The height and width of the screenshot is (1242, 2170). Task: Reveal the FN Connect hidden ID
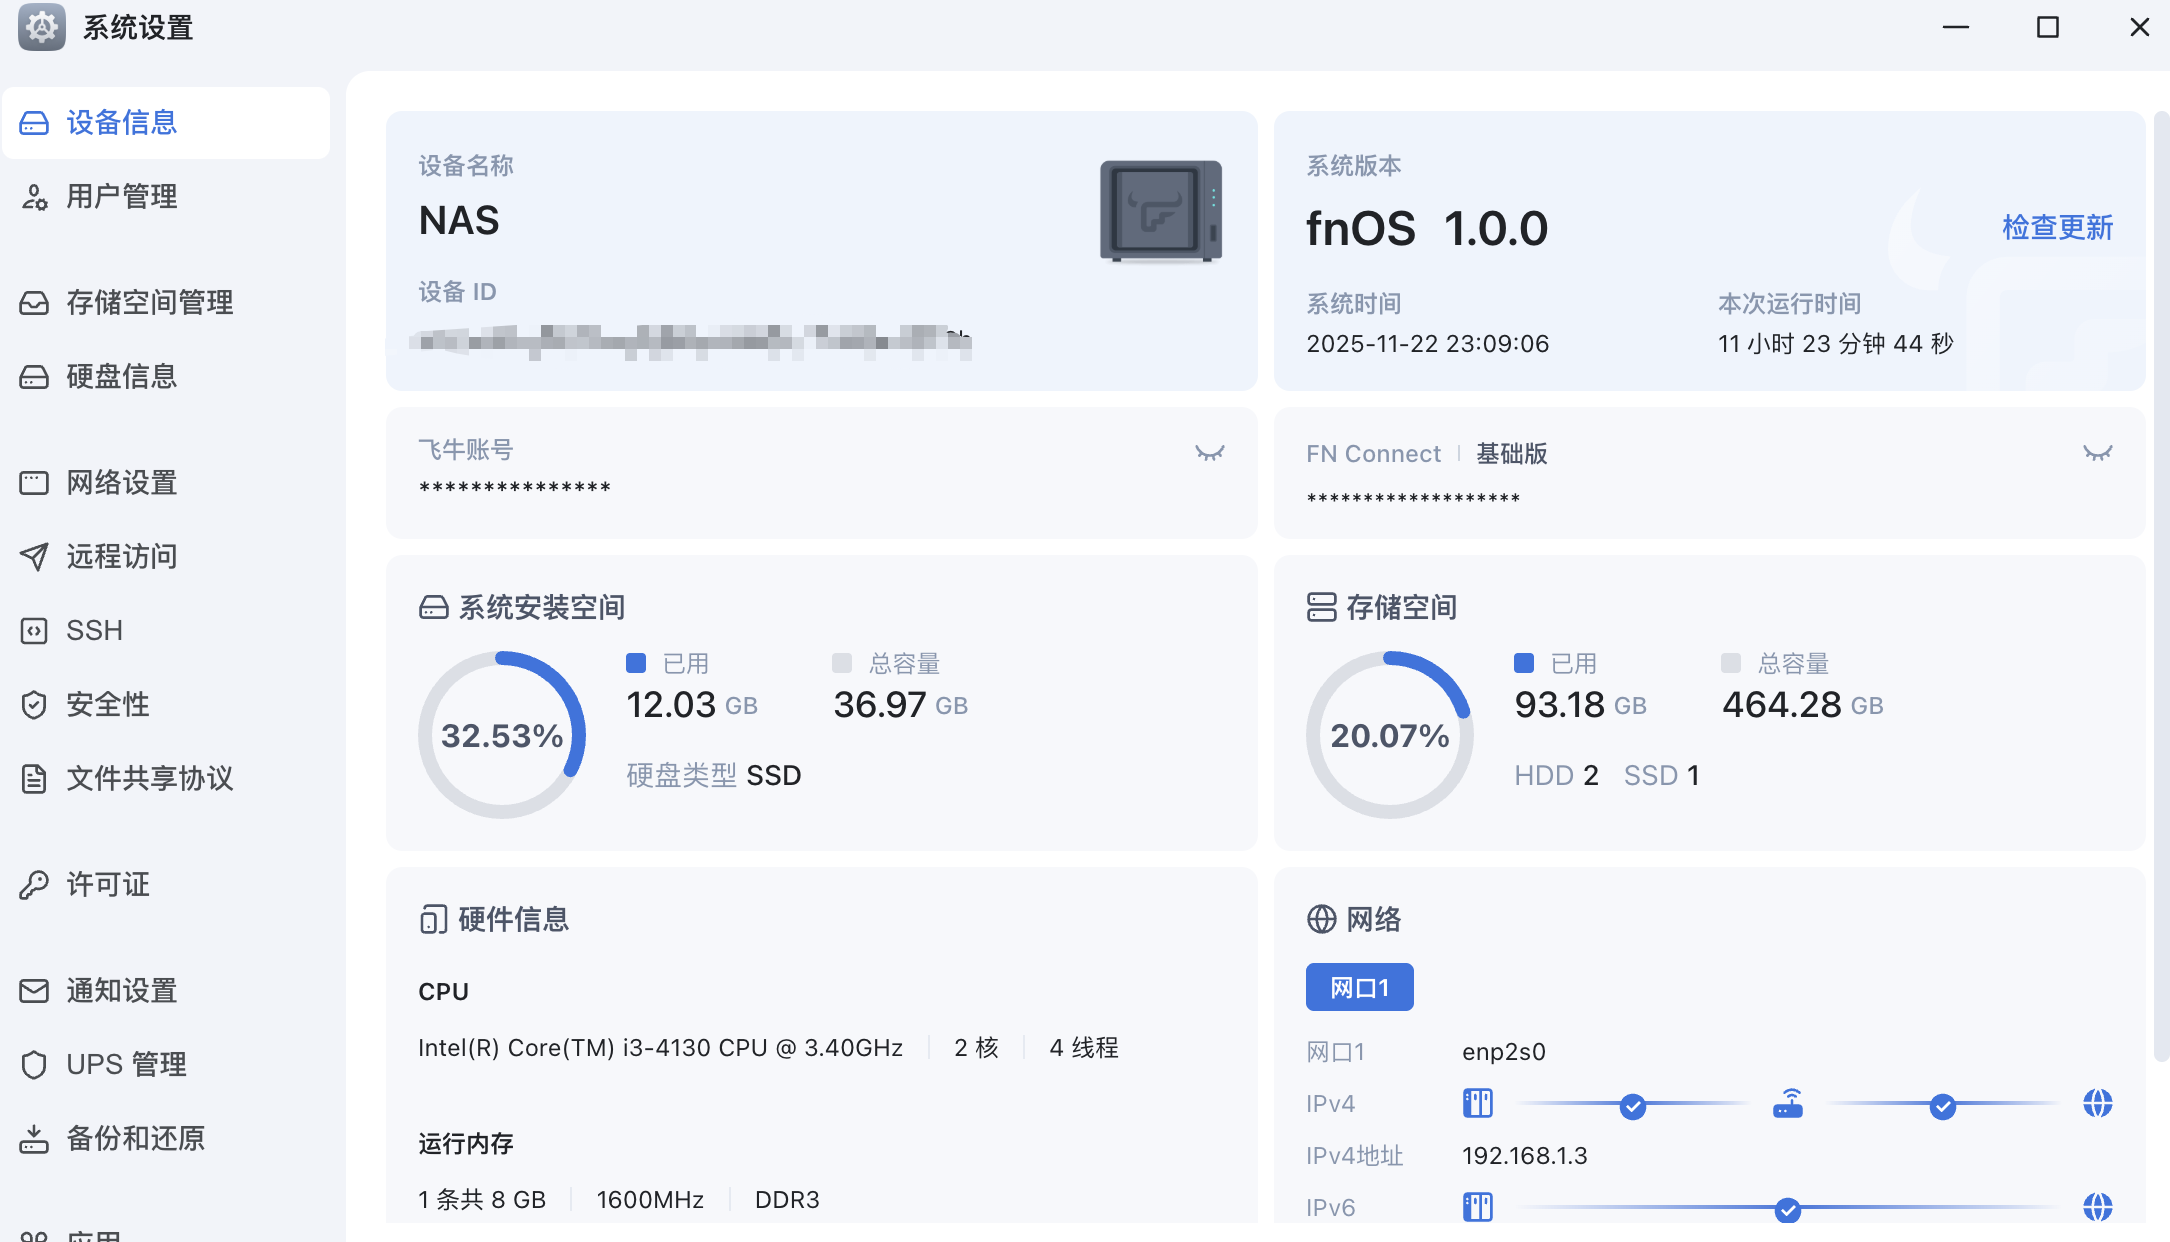[x=2097, y=453]
